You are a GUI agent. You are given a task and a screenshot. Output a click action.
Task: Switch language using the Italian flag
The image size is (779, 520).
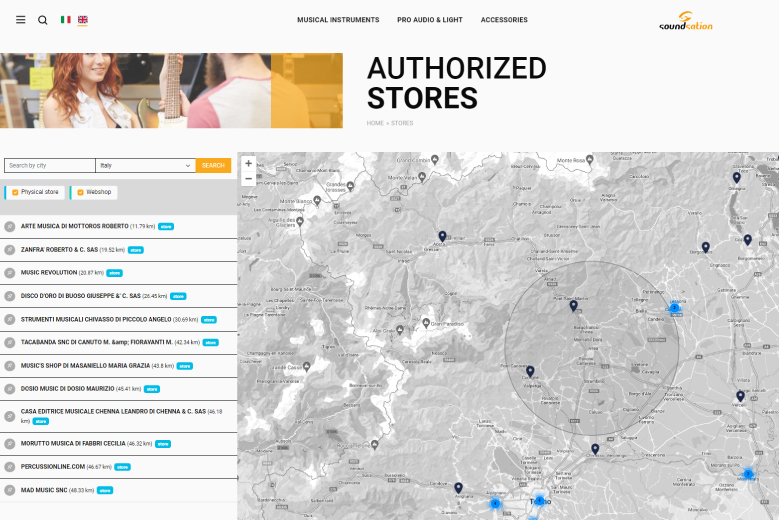[x=66, y=19]
